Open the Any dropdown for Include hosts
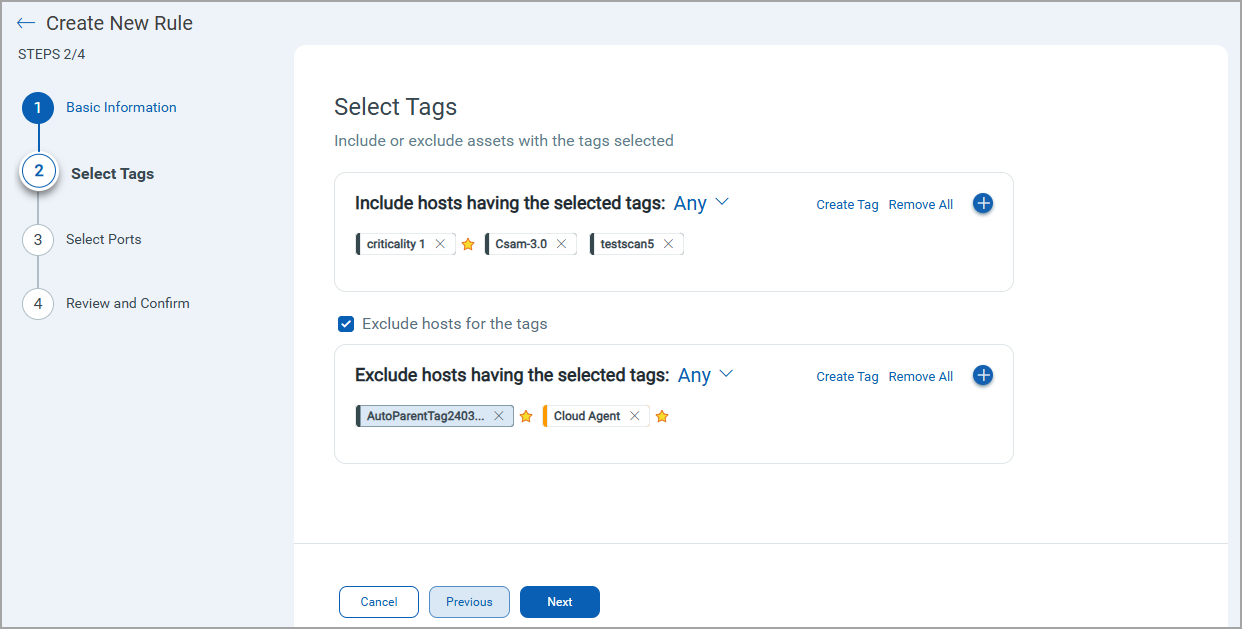The height and width of the screenshot is (629, 1242). click(701, 203)
